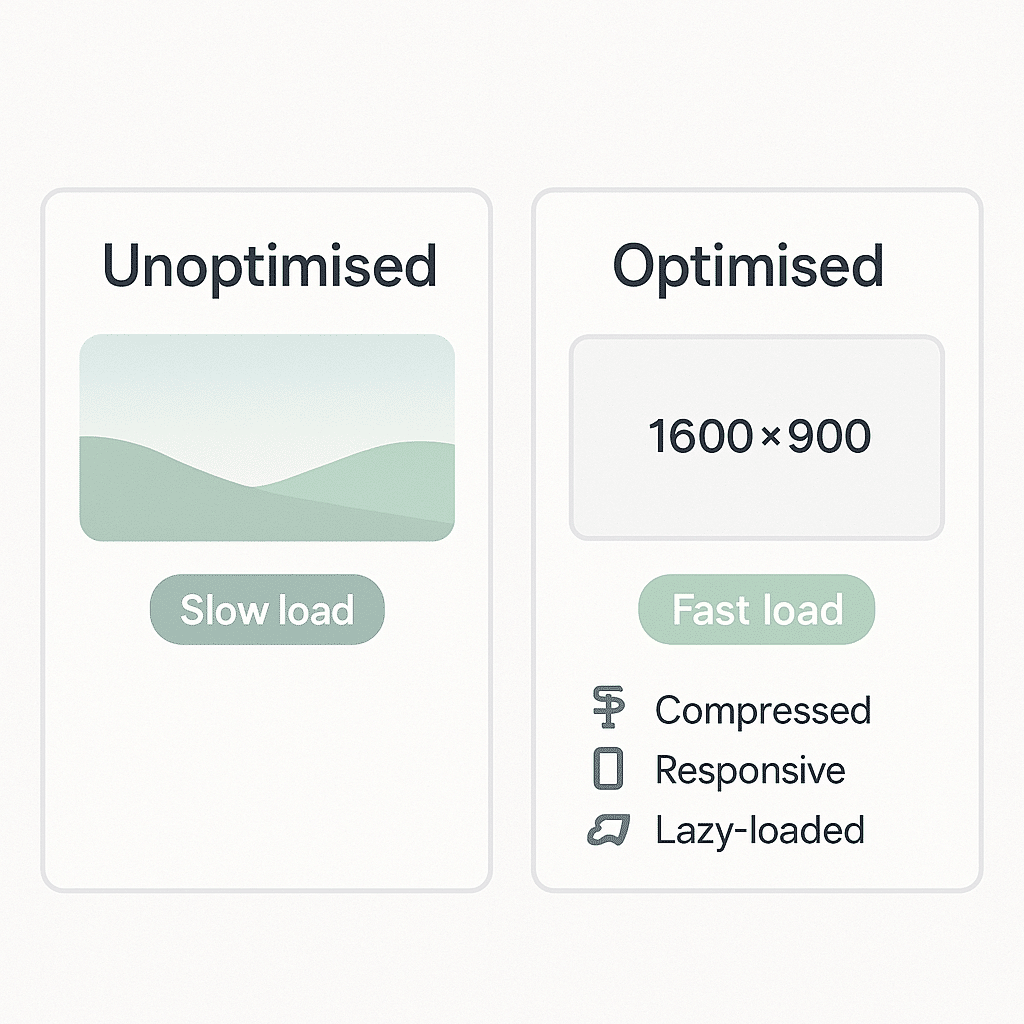Select the Responsive label text
Viewport: 1024px width, 1024px height.
point(750,770)
